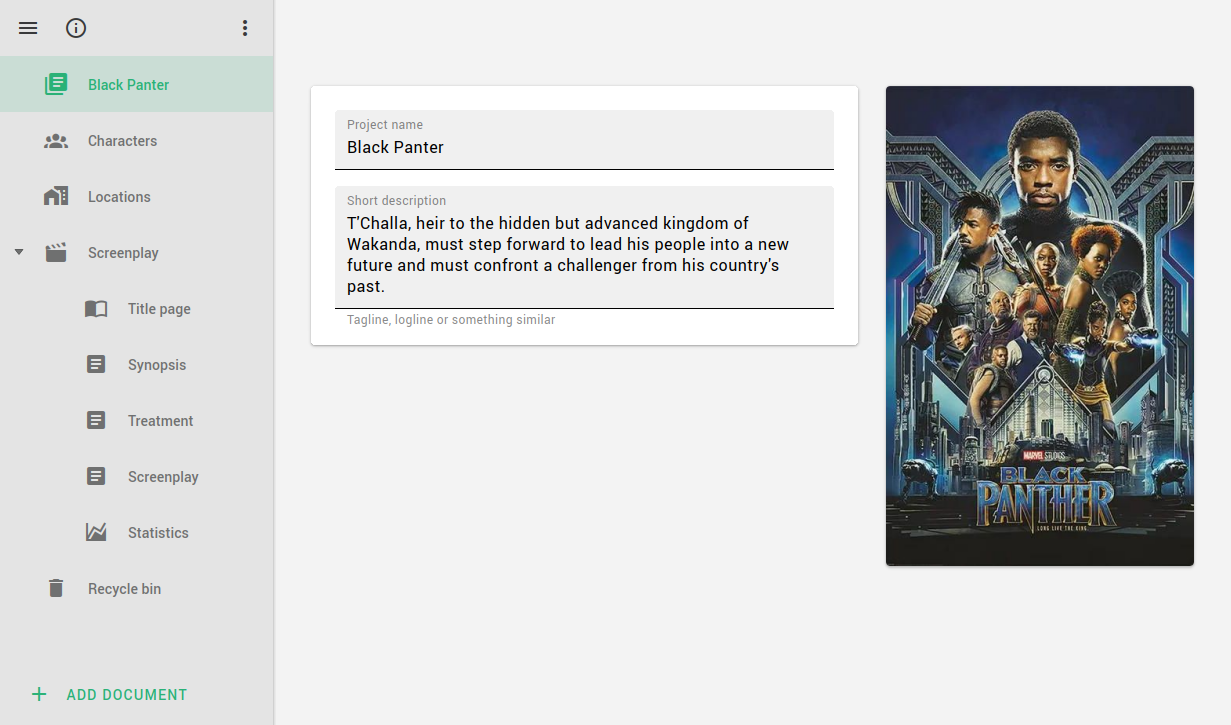Open the nested Screenplay document
The height and width of the screenshot is (725, 1231).
(x=137, y=477)
